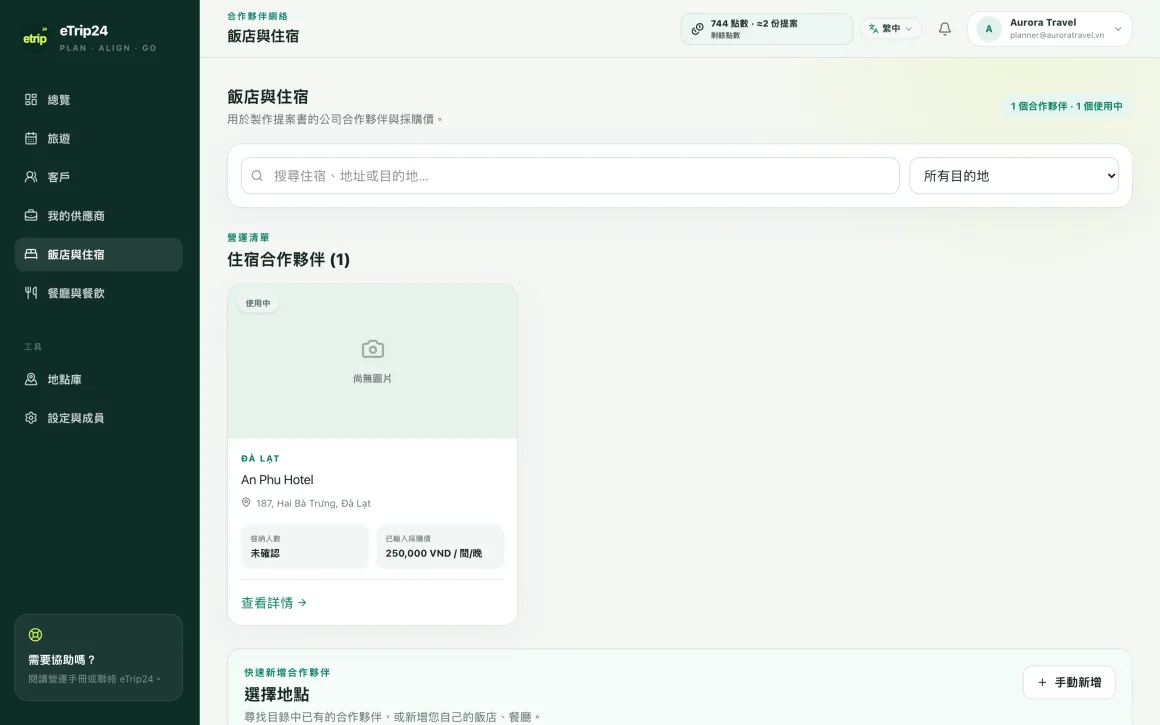The height and width of the screenshot is (725, 1160).
Task: Click the ĐÀ LẠT destination label
Action: (x=260, y=459)
